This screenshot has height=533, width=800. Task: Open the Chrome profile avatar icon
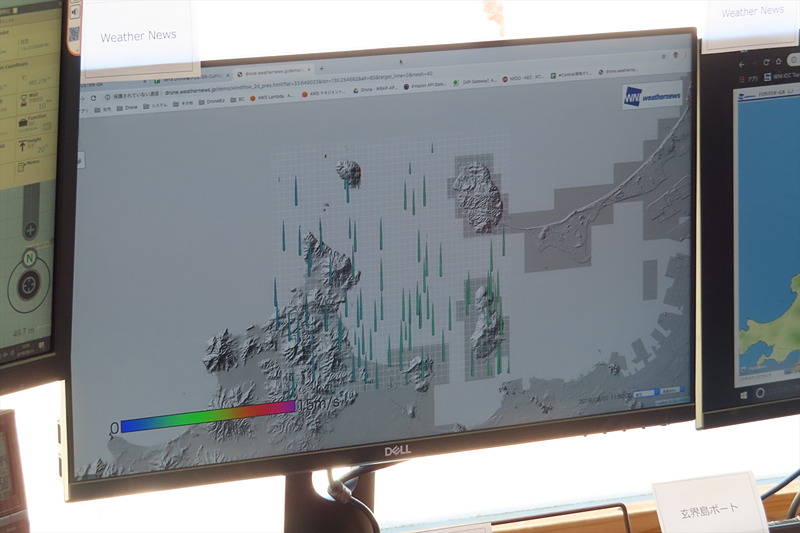[x=676, y=55]
